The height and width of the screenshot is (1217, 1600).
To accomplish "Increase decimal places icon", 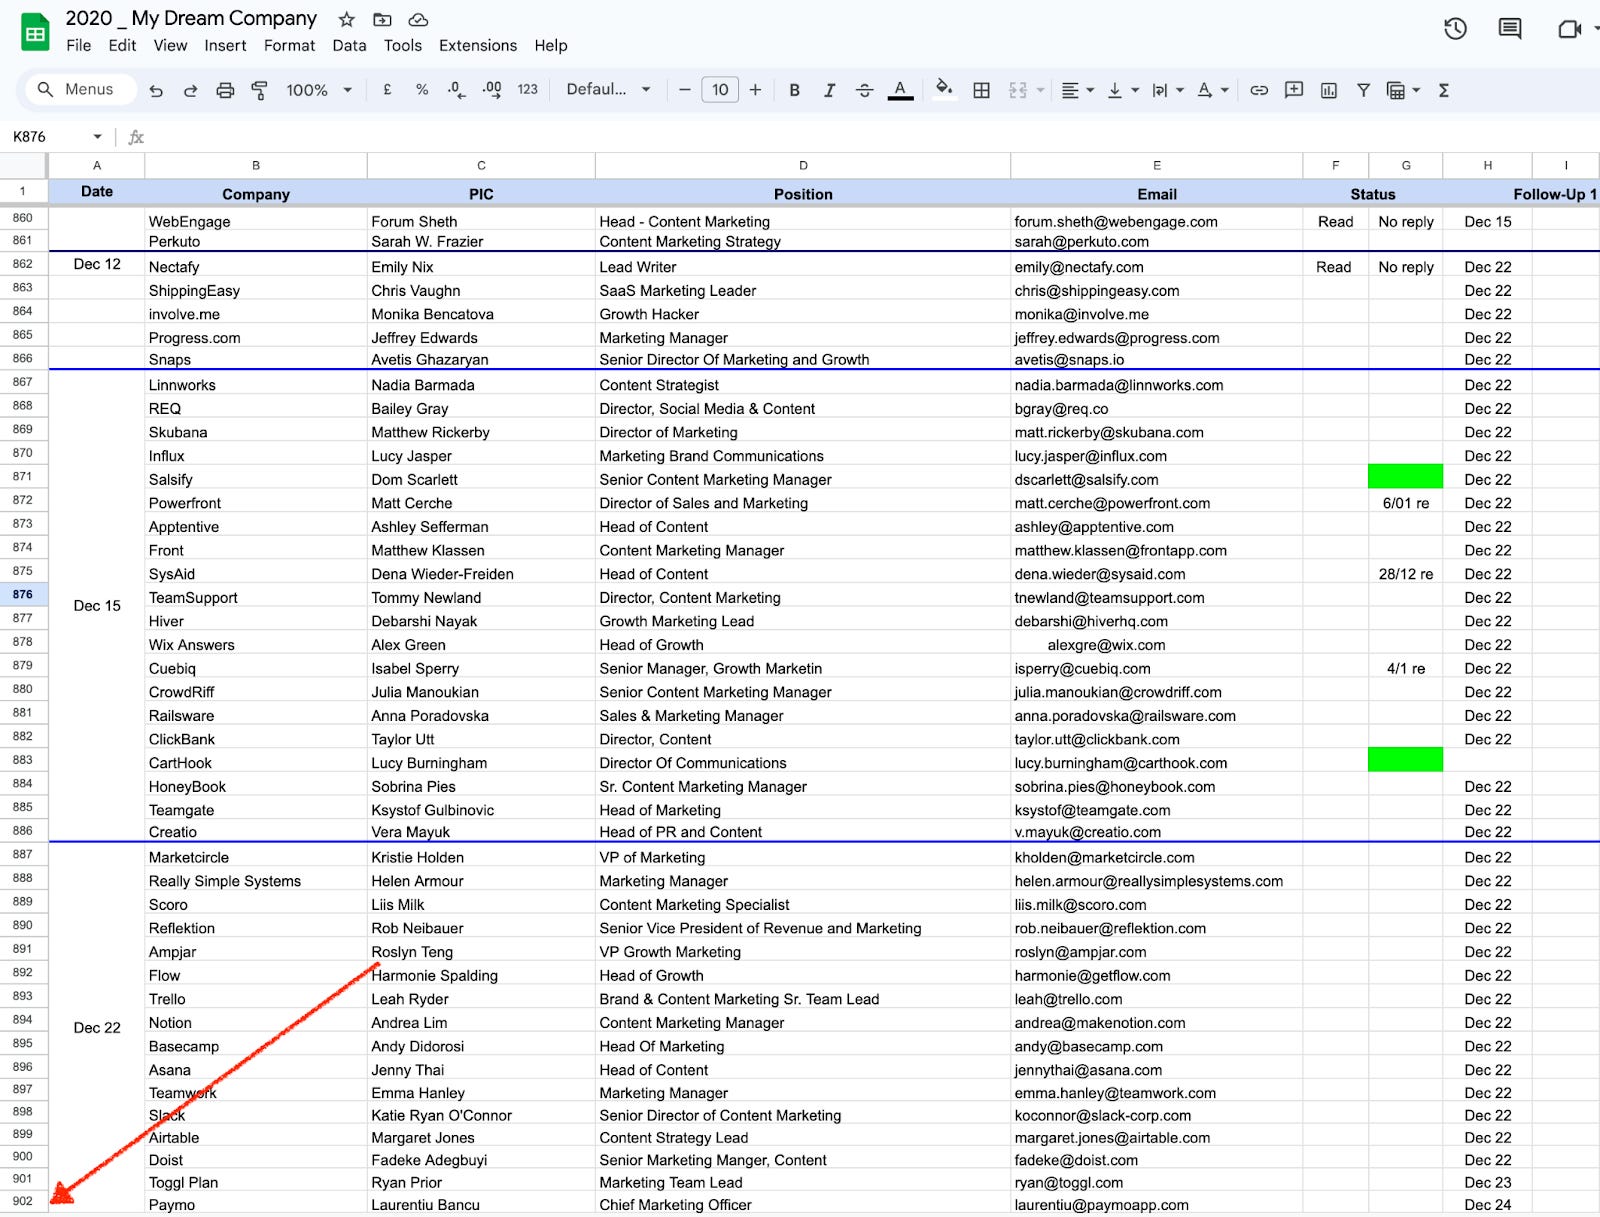I will (x=492, y=90).
